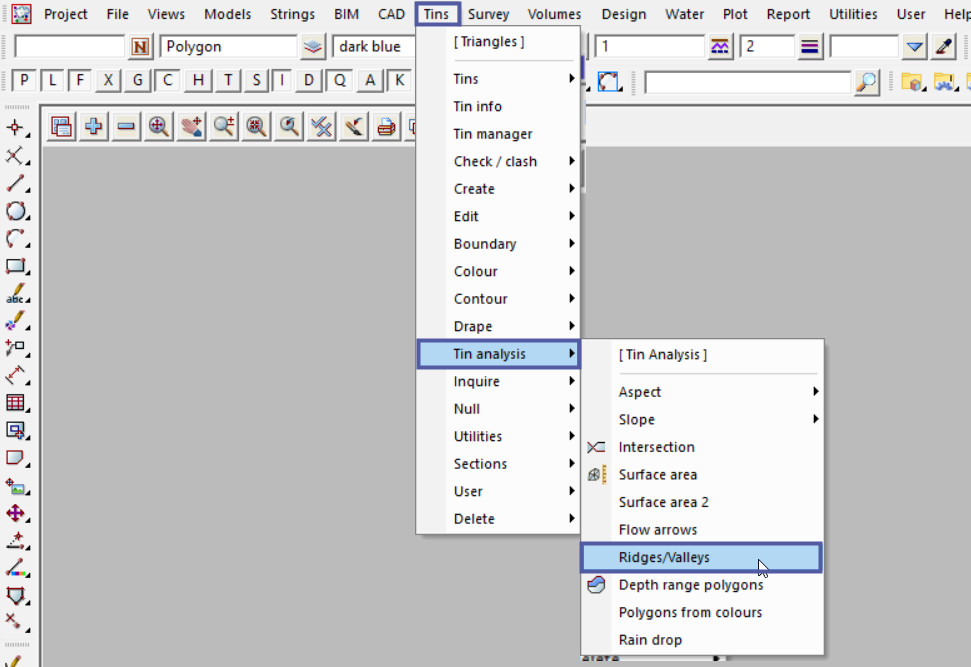The image size is (971, 667).
Task: Click the eyedropper picker icon
Action: tap(943, 47)
